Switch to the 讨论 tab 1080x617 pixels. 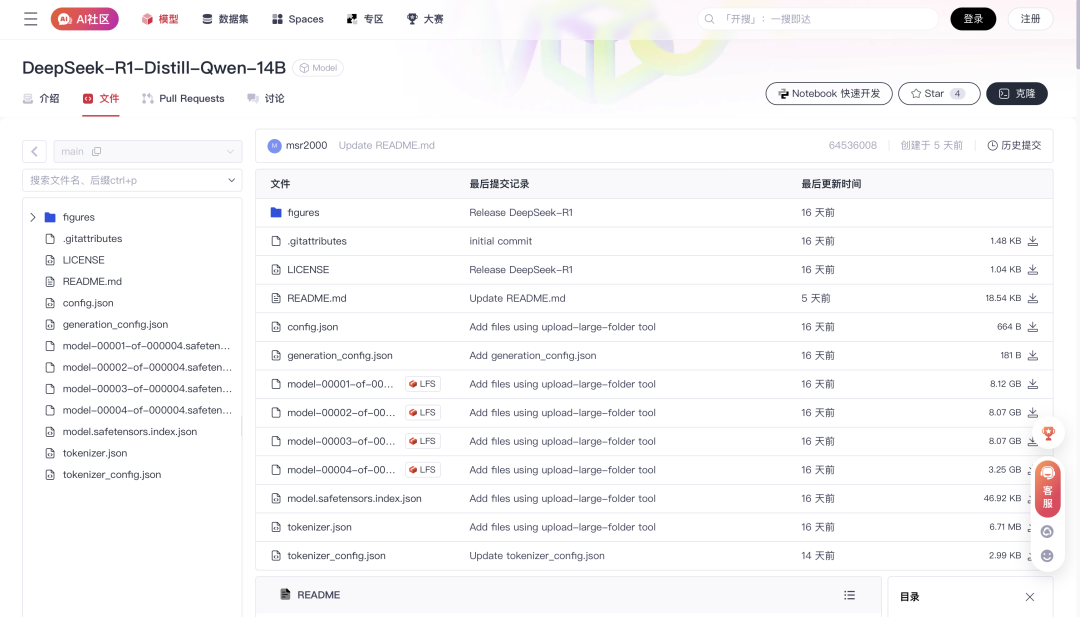click(266, 98)
